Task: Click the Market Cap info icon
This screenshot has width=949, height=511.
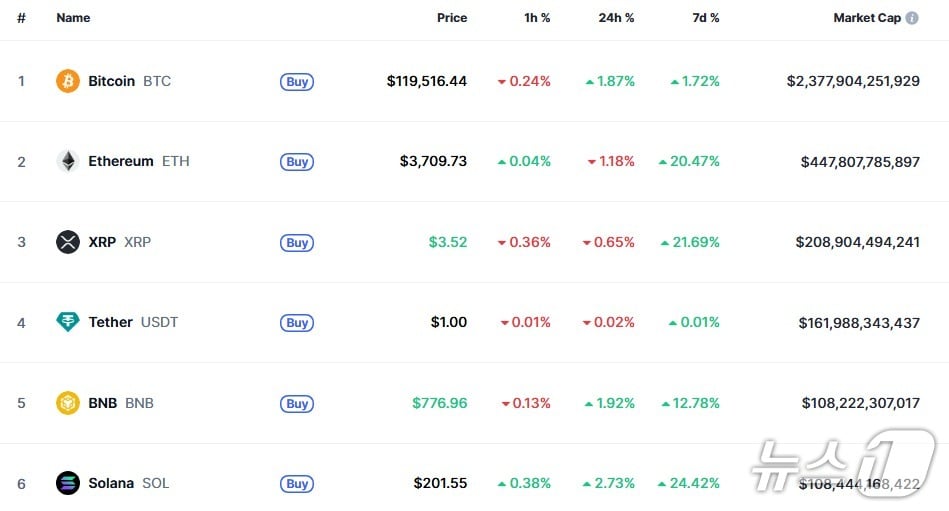Action: point(912,18)
